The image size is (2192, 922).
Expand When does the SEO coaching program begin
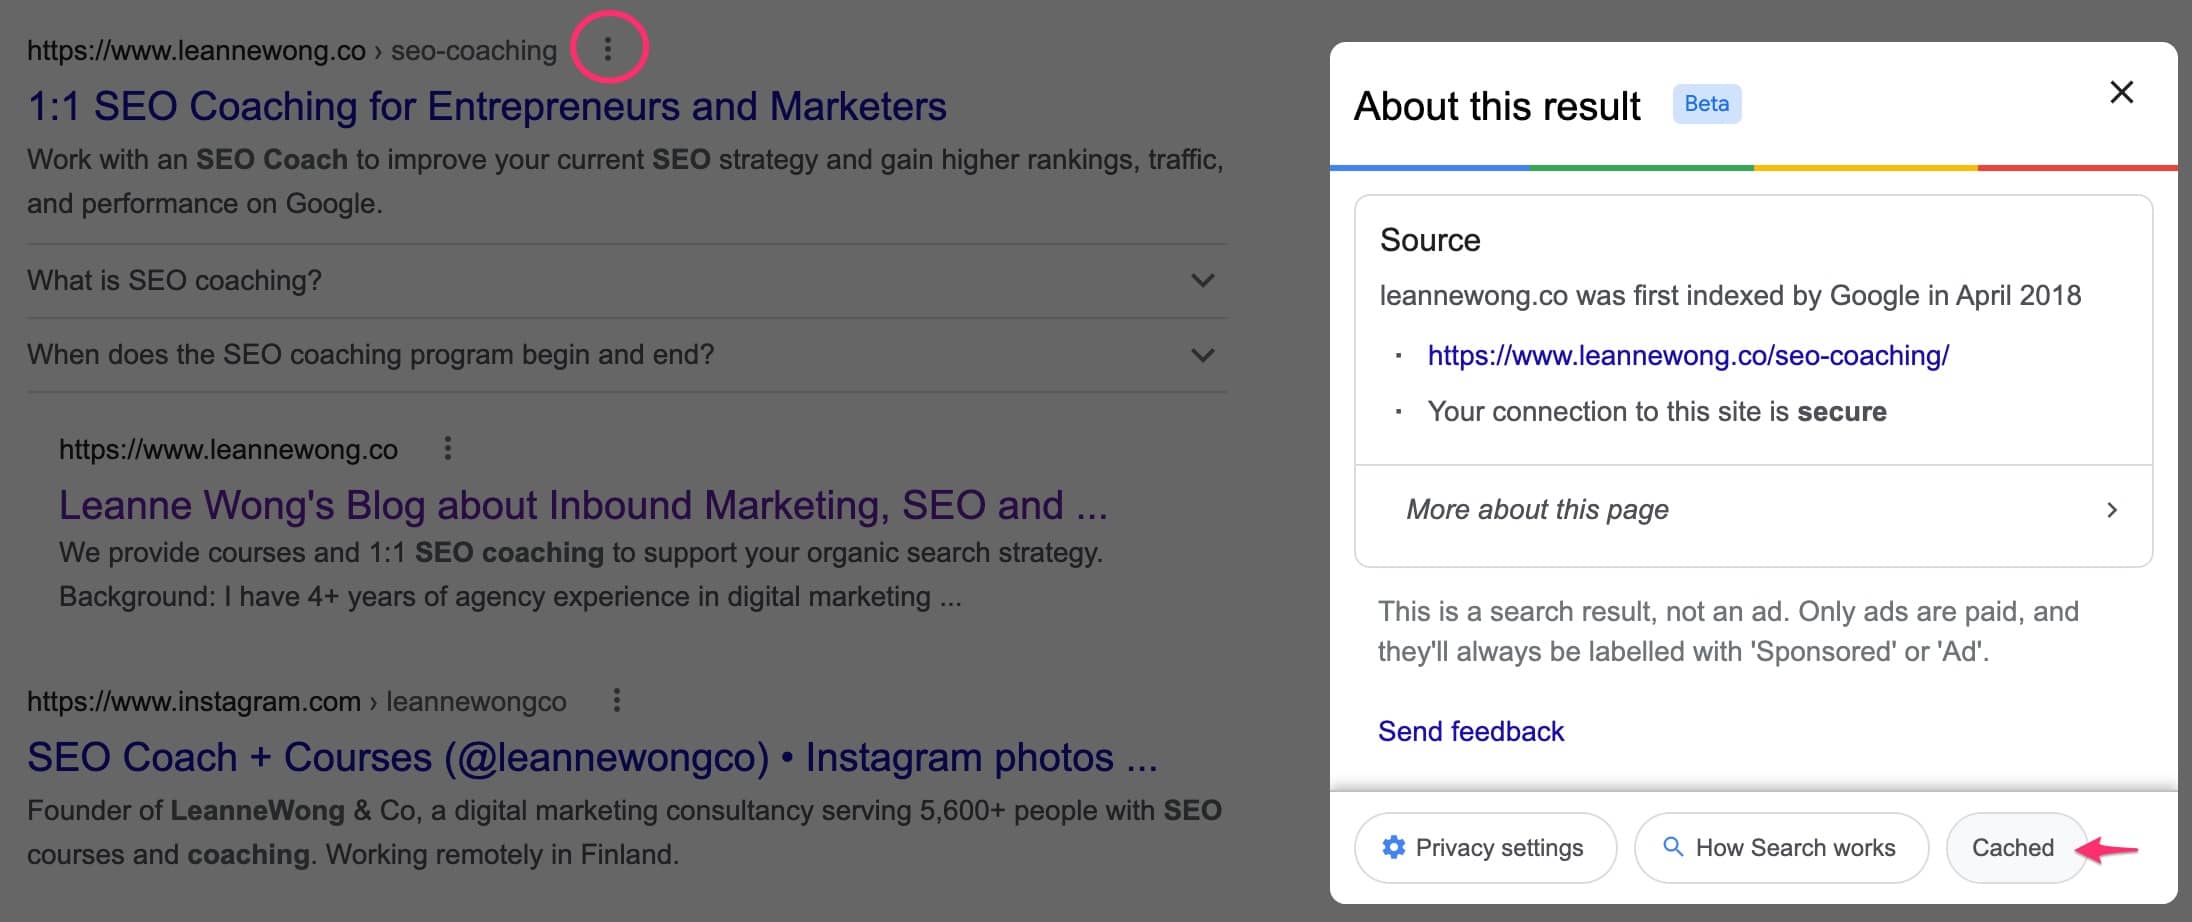(x=1203, y=355)
